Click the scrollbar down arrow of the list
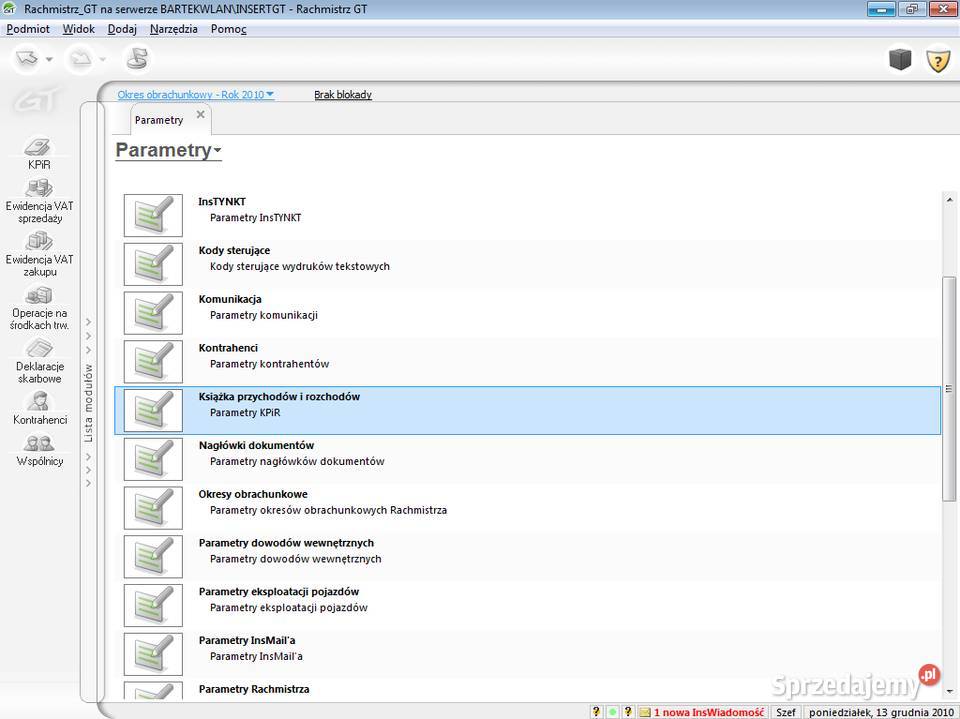 pyautogui.click(x=949, y=691)
